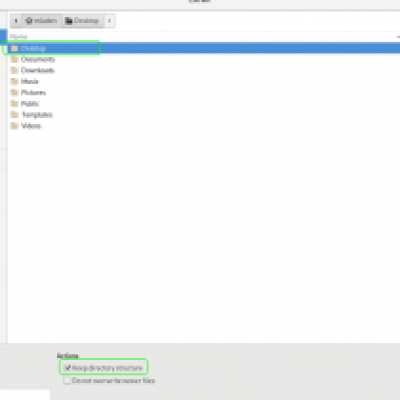
Task: Select the Desktop folder in the list
Action: (x=204, y=48)
